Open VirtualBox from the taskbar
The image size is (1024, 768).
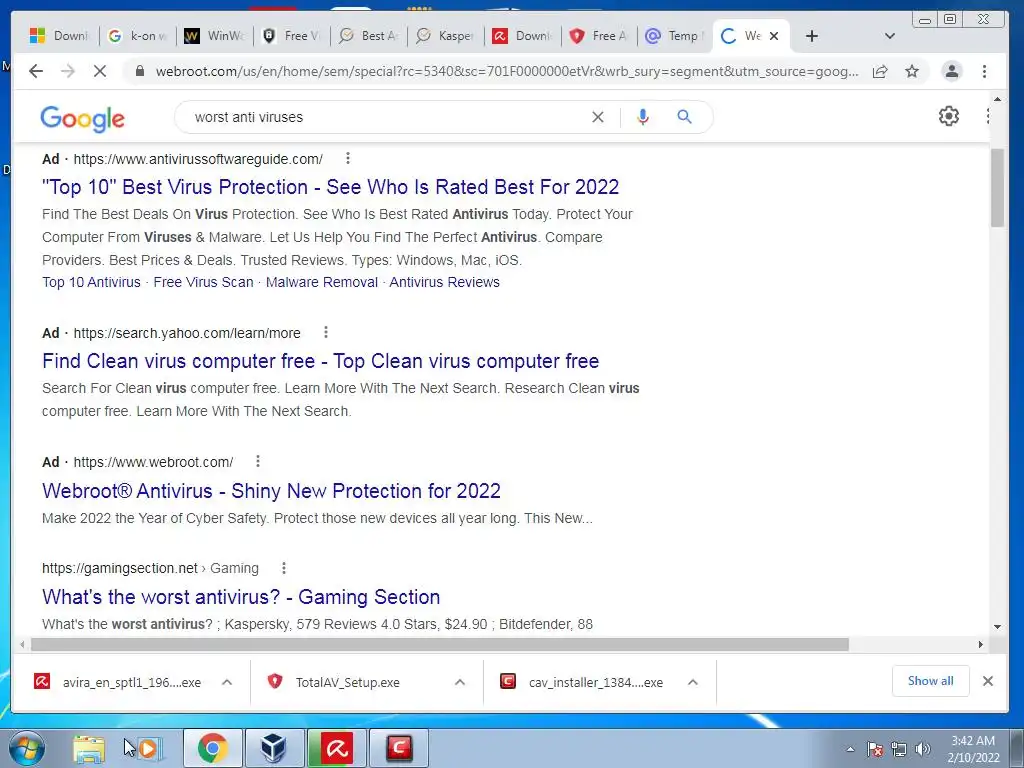[x=273, y=748]
